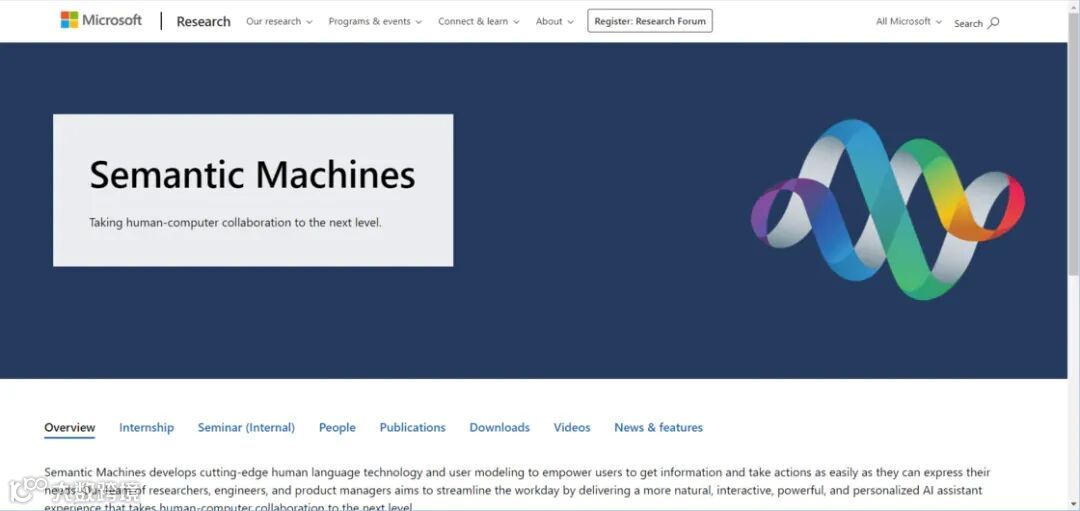Expand the Connect & learn menu

(x=479, y=21)
